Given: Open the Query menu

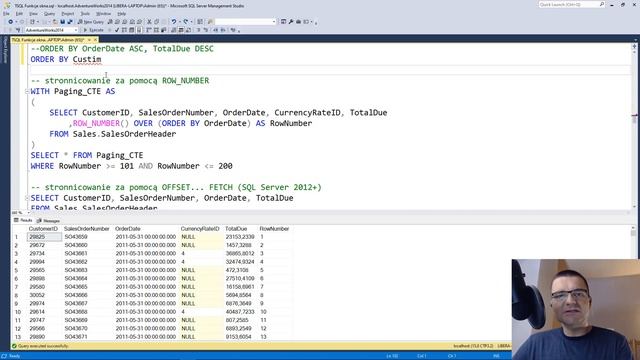Looking at the screenshot, I should pos(49,13).
